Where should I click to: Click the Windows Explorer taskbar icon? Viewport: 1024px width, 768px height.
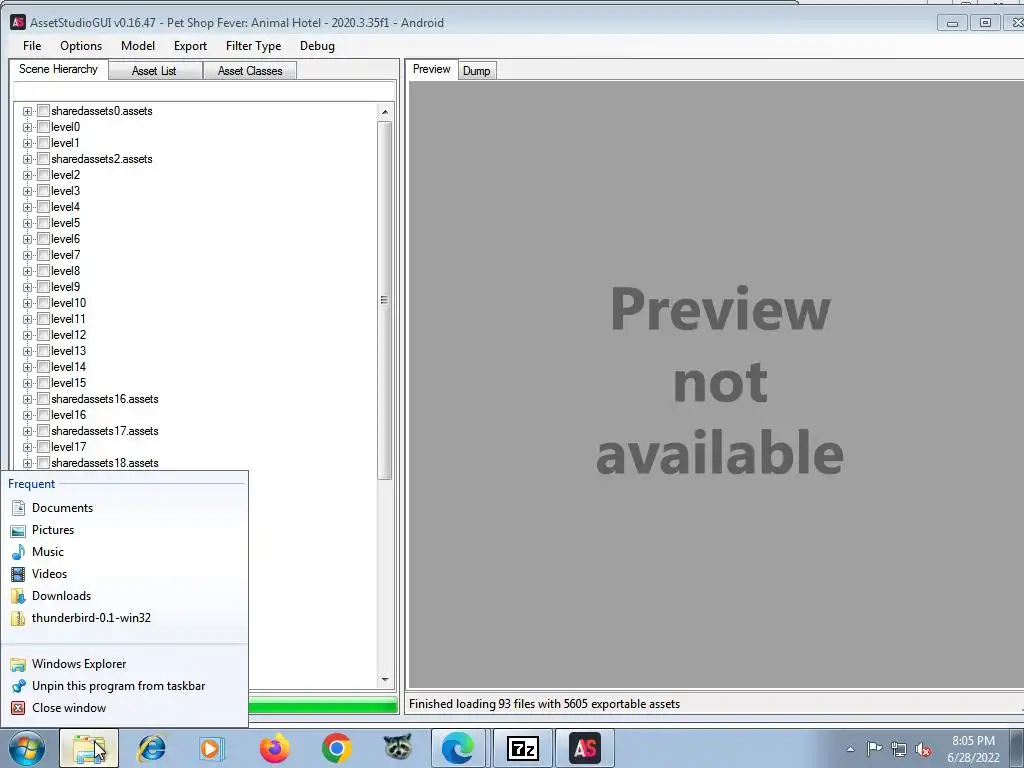[89, 748]
